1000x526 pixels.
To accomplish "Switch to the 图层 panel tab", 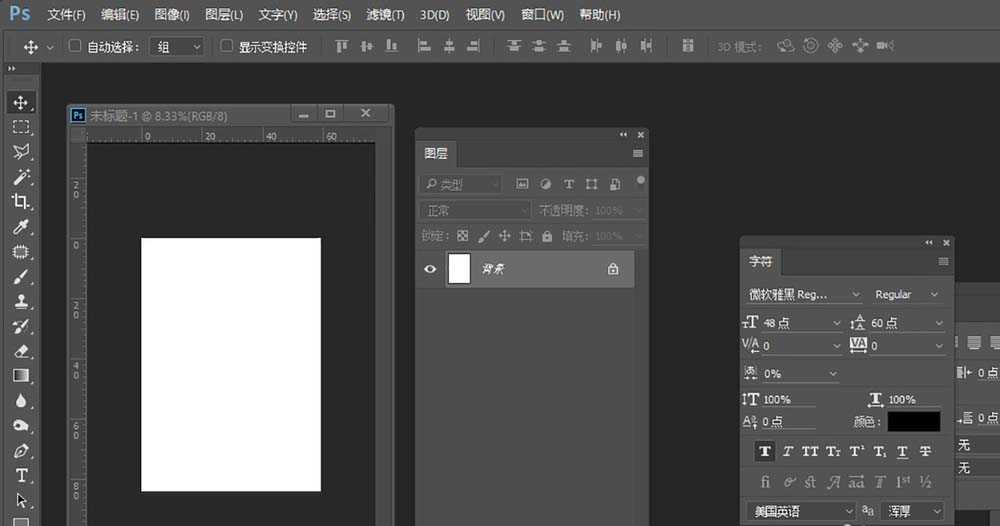I will pyautogui.click(x=436, y=153).
